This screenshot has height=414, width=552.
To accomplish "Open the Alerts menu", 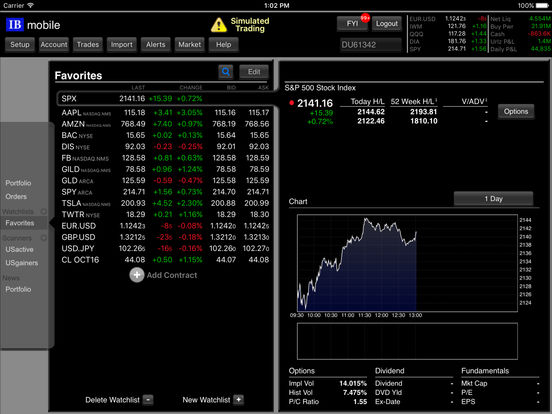I will point(156,45).
